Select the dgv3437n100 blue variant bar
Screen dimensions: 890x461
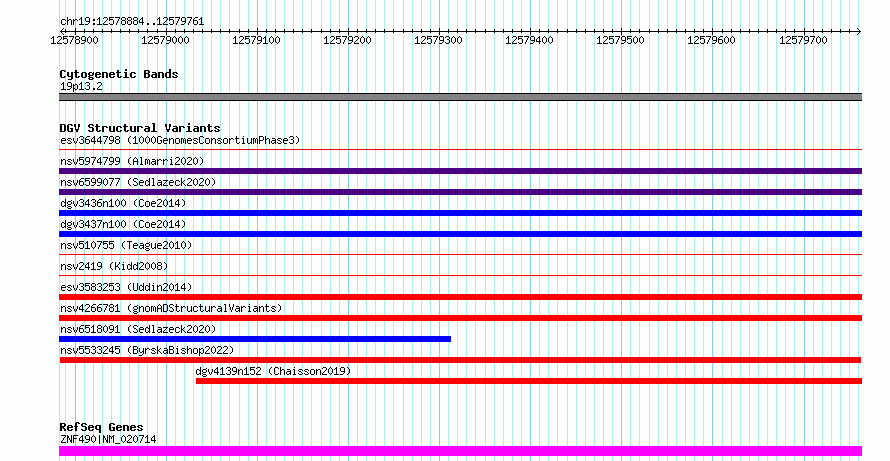click(x=460, y=234)
